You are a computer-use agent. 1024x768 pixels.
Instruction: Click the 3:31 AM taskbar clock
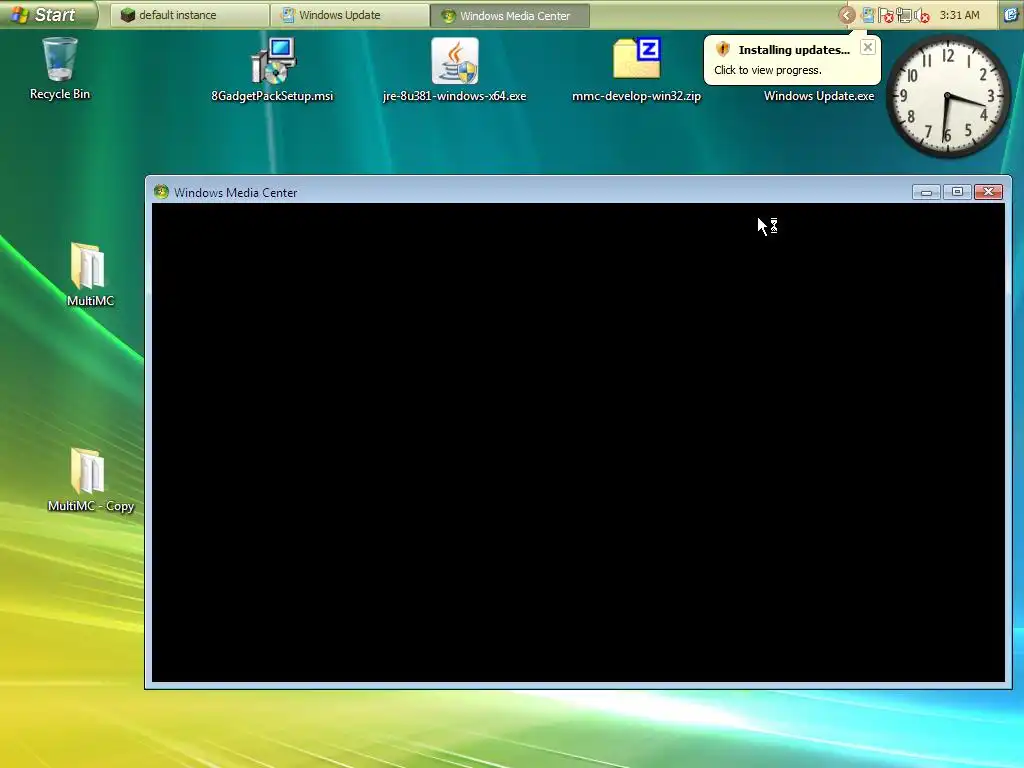959,15
